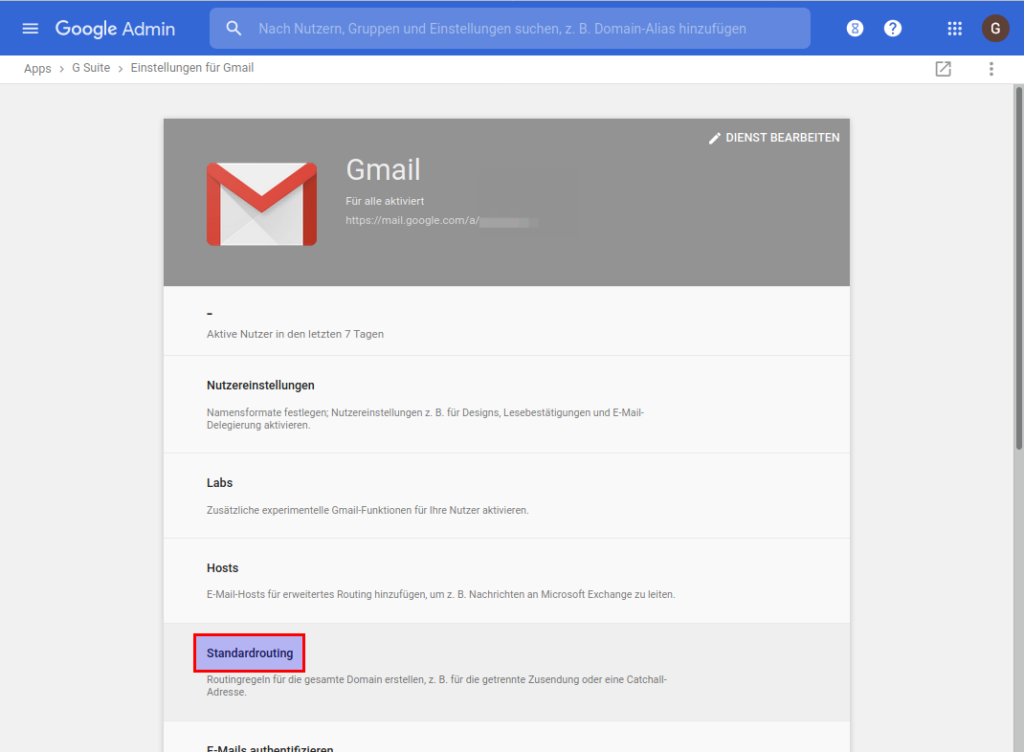Go to G Suite in breadcrumb
Image resolution: width=1024 pixels, height=752 pixels.
(x=91, y=68)
